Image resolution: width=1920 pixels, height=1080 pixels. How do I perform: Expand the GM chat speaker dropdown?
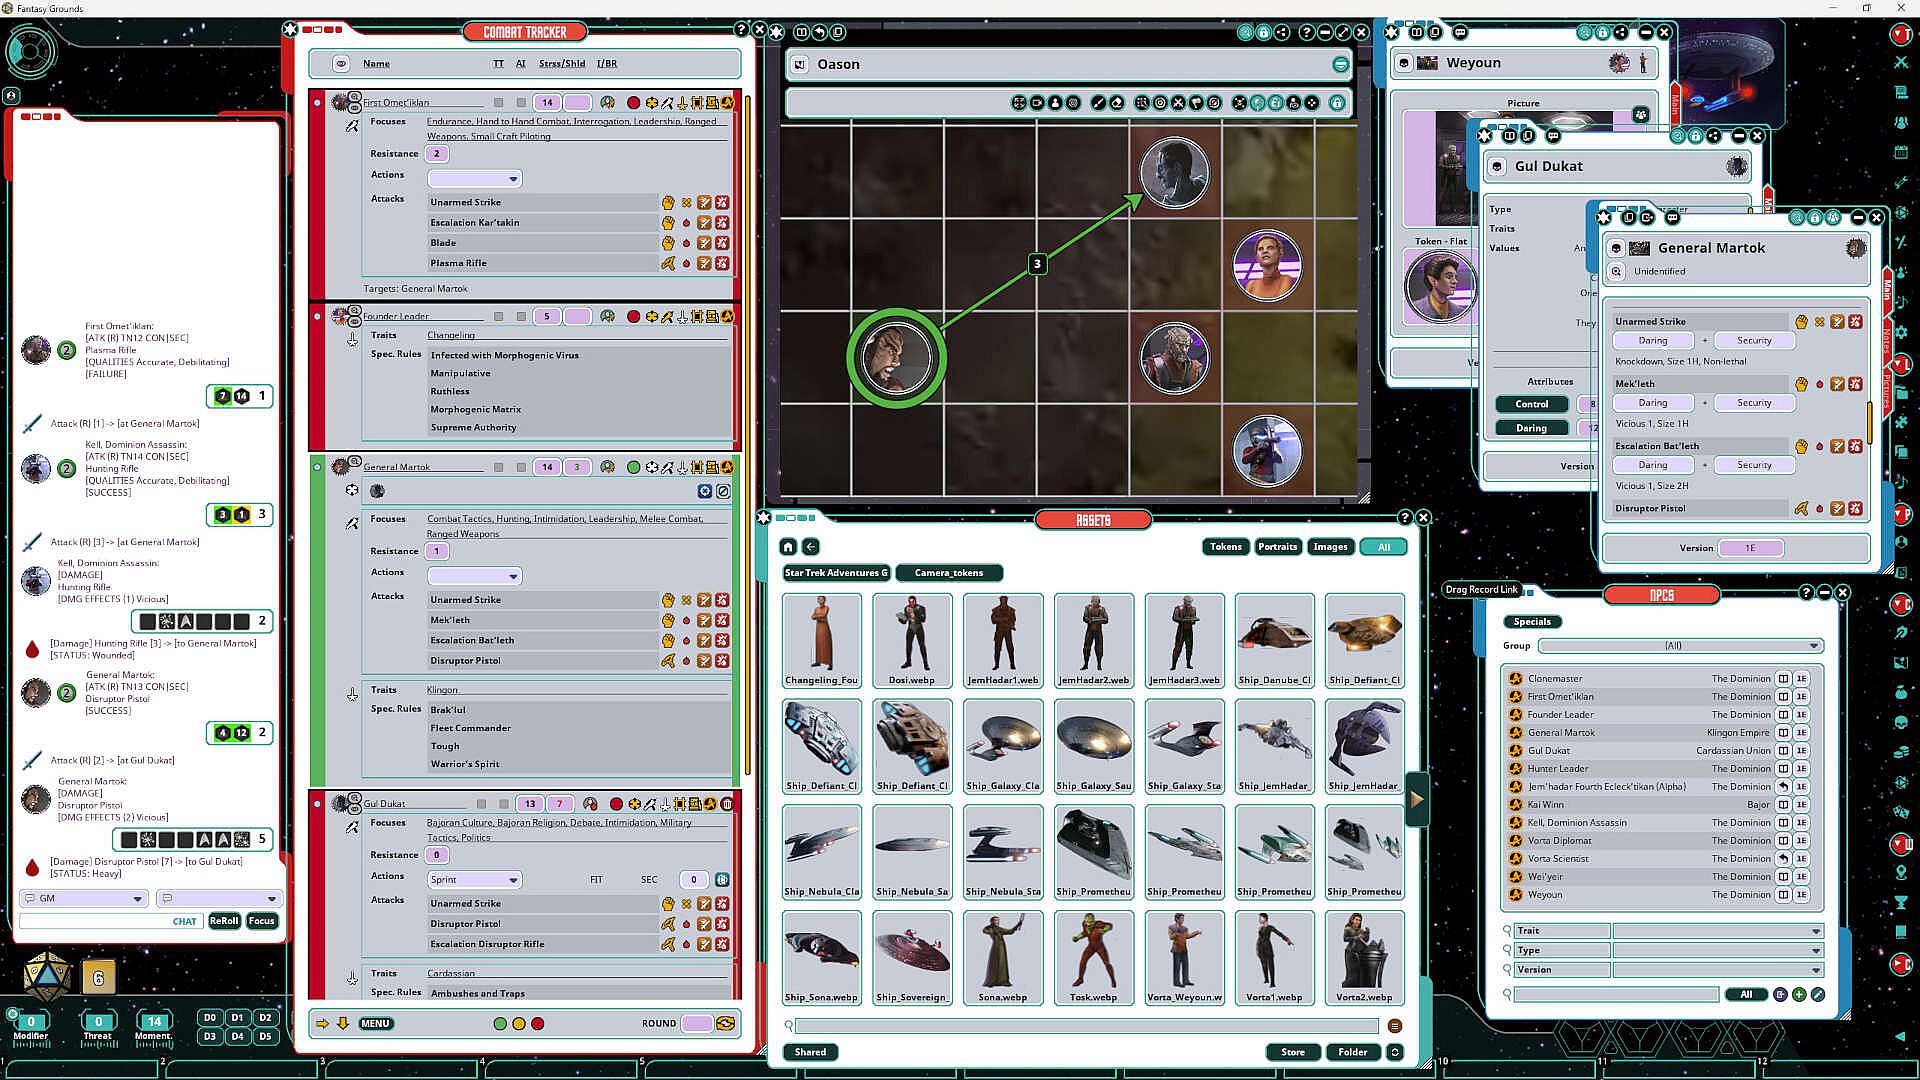(x=137, y=899)
